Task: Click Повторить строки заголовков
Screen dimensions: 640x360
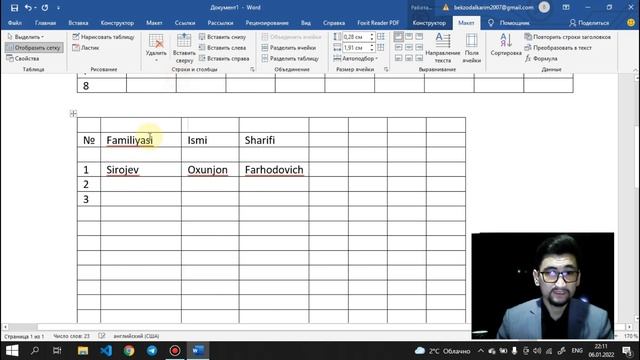Action: (568, 37)
